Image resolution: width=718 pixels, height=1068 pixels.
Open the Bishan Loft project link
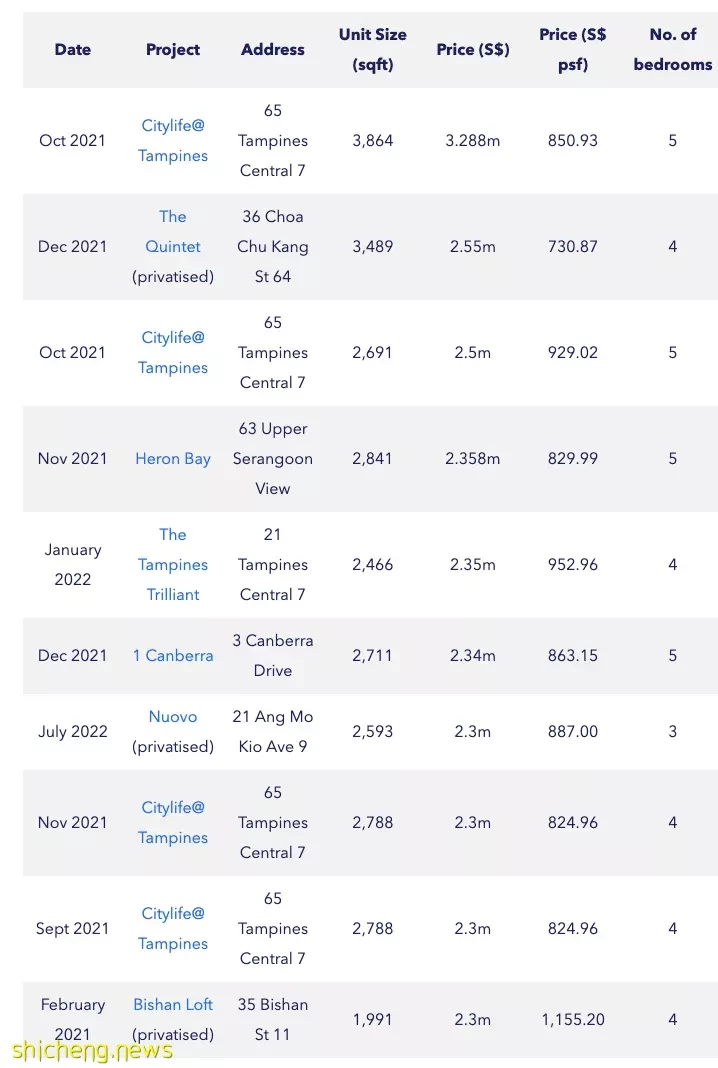pyautogui.click(x=172, y=1005)
